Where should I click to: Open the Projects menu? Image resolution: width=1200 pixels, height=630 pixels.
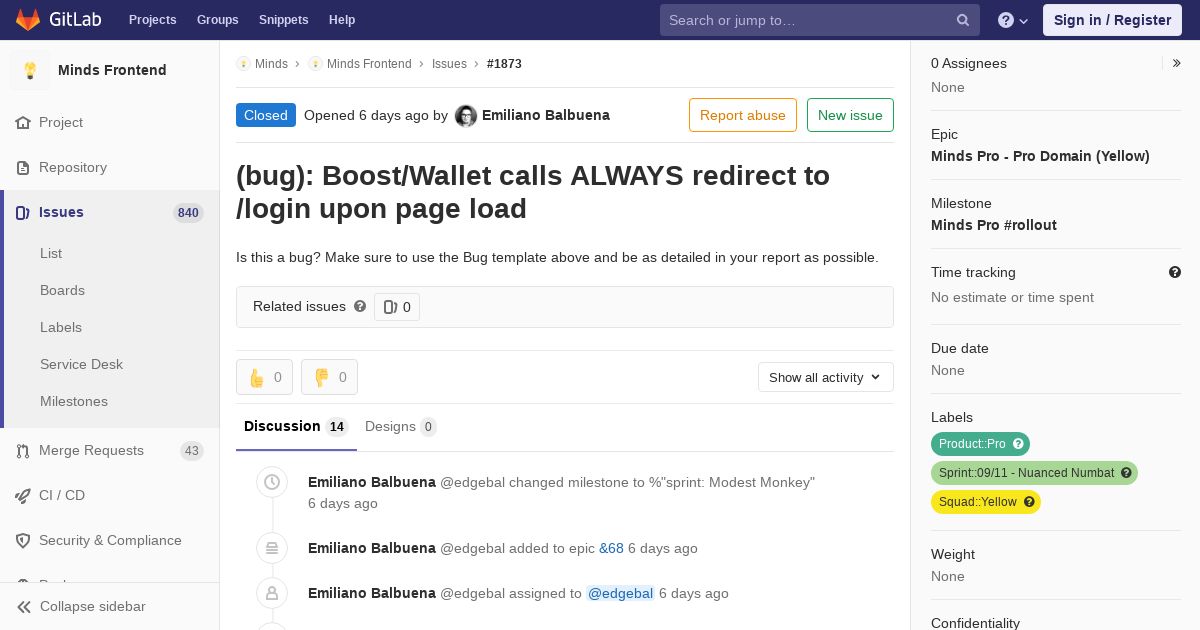pyautogui.click(x=153, y=20)
